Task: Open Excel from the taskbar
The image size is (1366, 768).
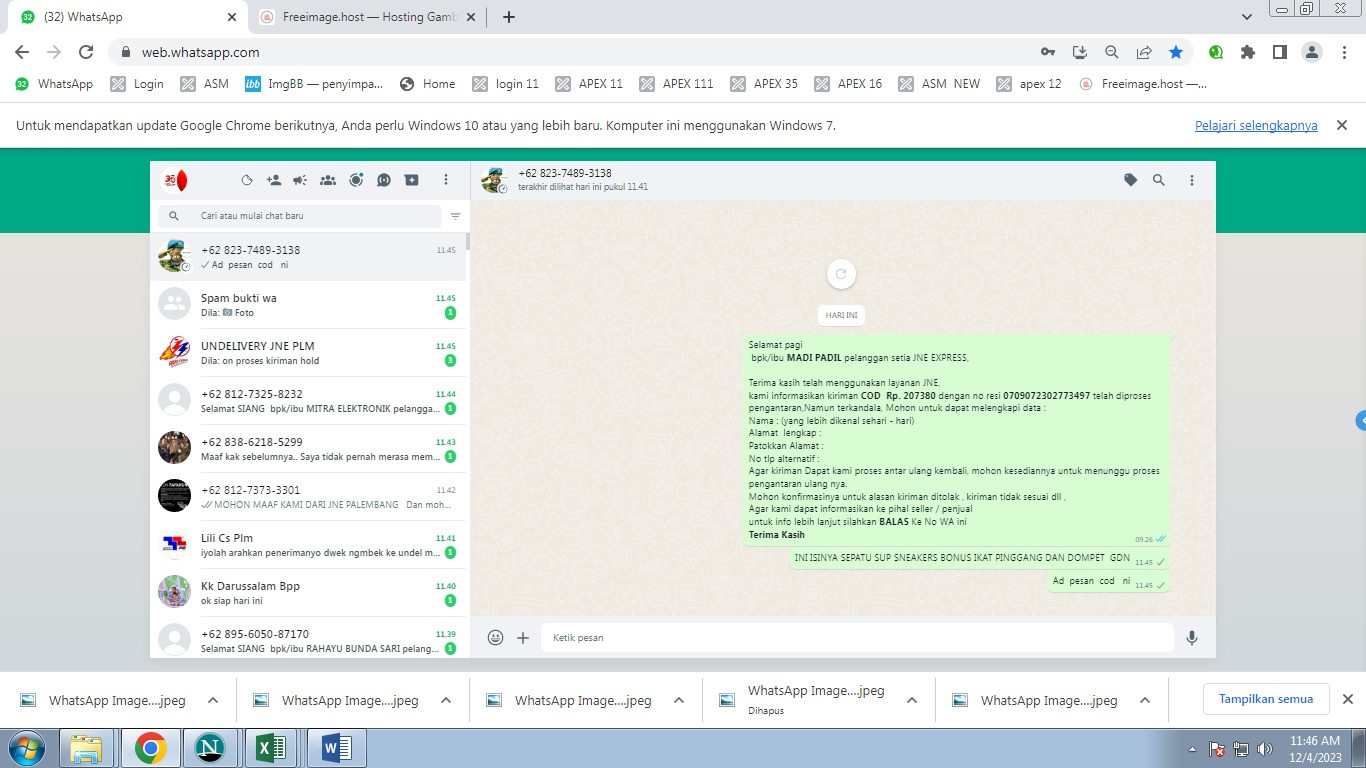Action: point(272,747)
